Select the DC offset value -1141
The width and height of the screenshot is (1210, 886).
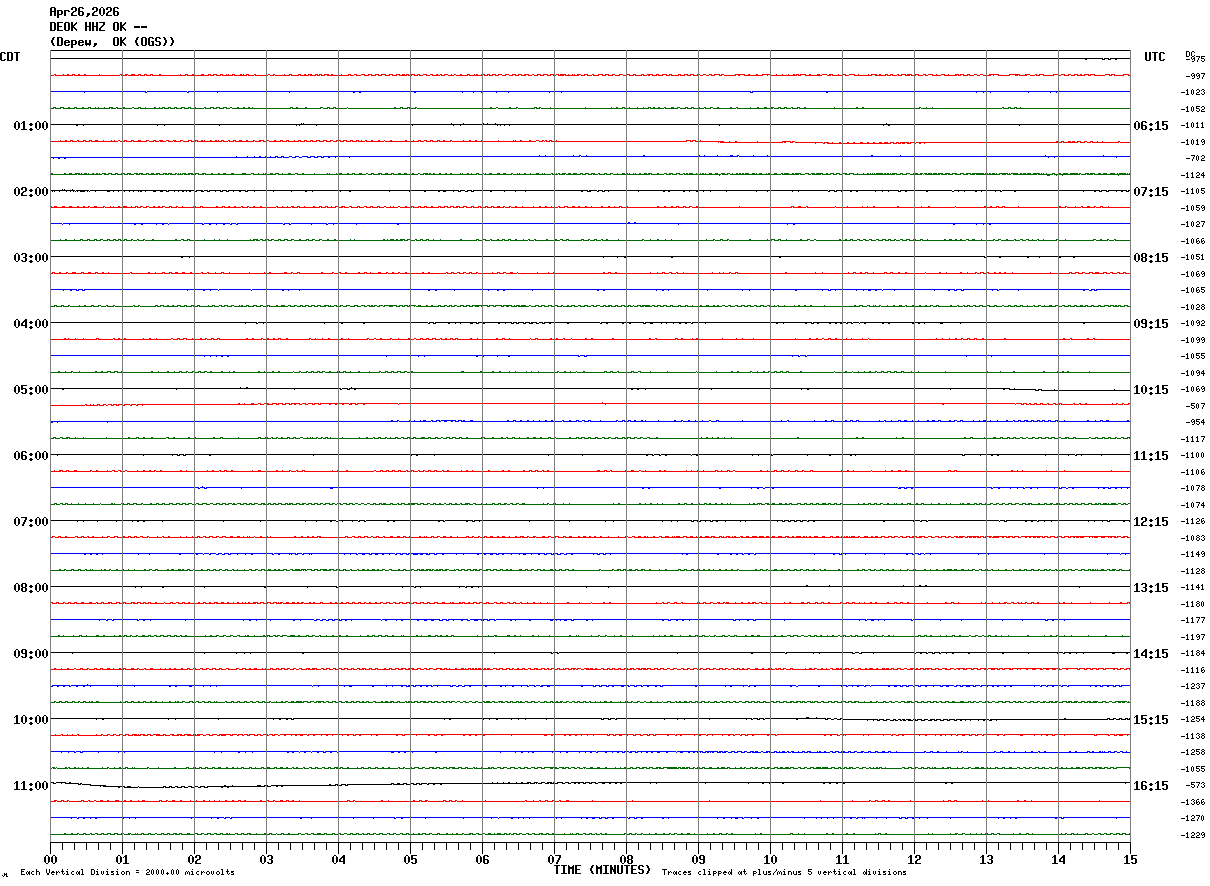(1194, 588)
